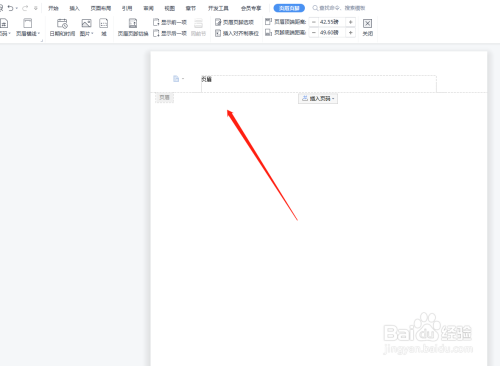Click the highlighted 页眉页脚 tab

(289, 8)
